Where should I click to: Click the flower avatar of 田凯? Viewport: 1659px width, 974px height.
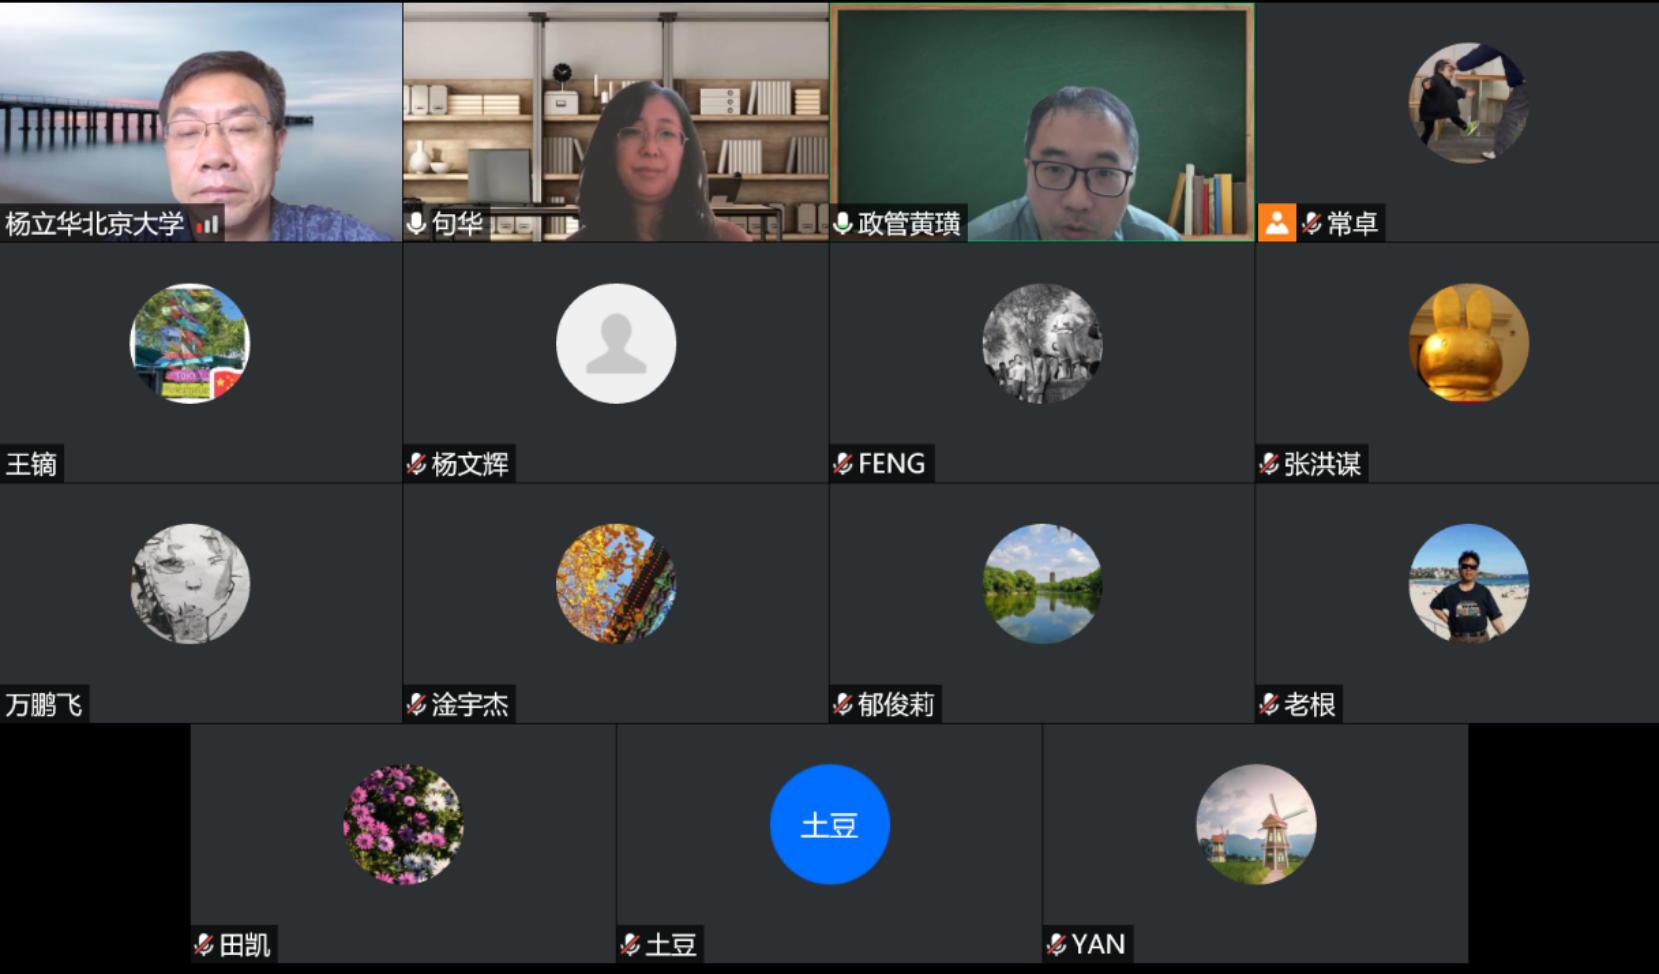403,824
